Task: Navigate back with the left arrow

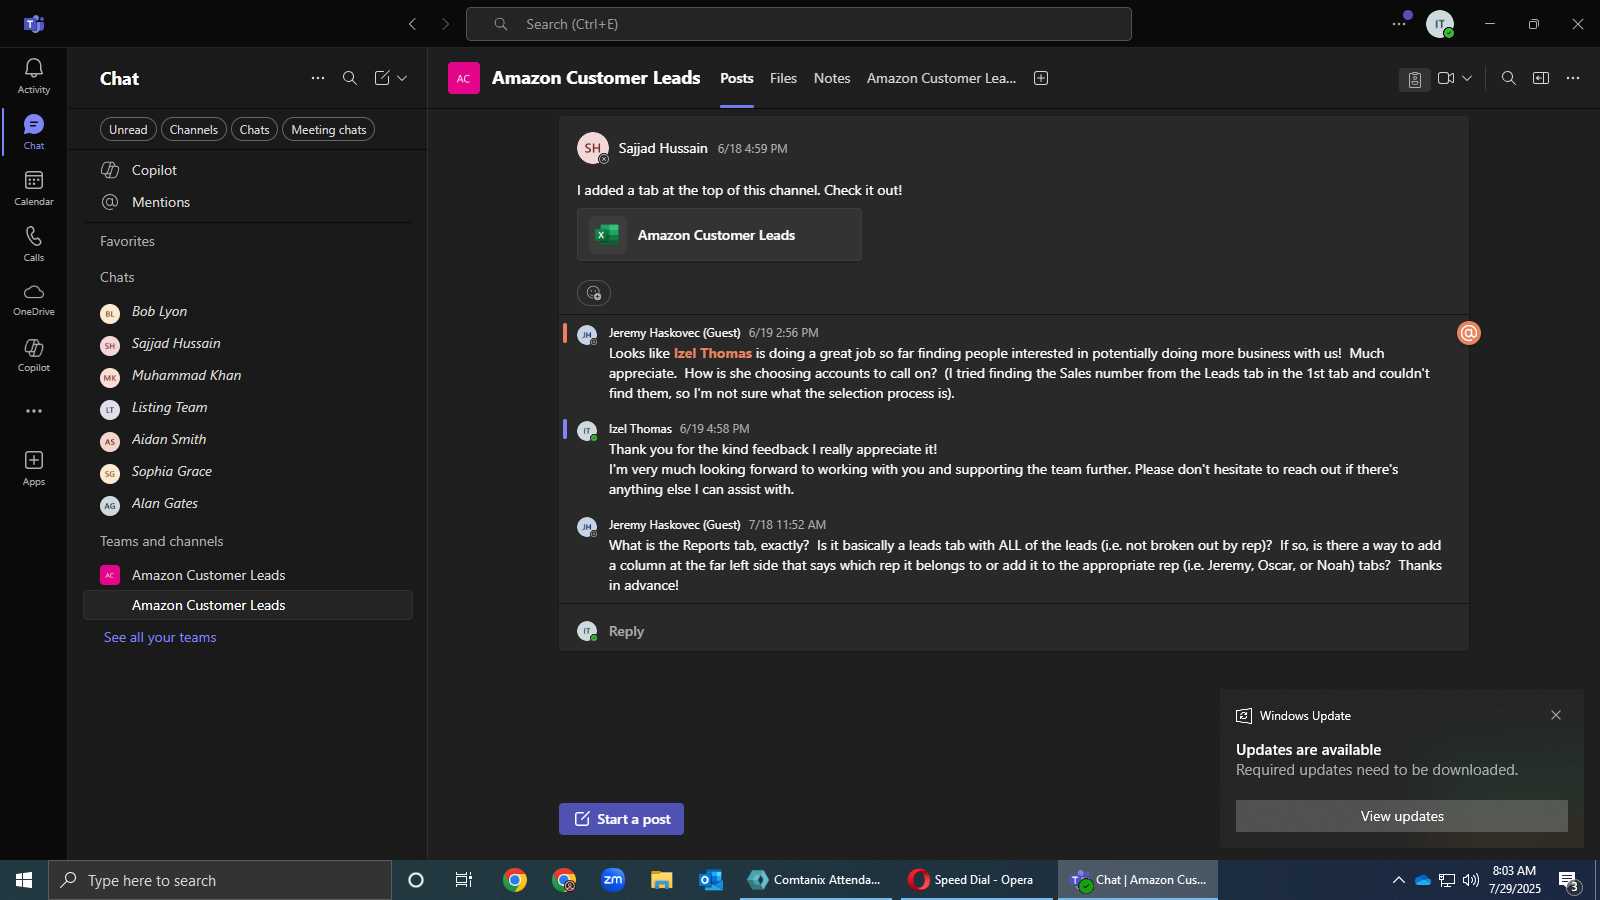Action: point(412,24)
